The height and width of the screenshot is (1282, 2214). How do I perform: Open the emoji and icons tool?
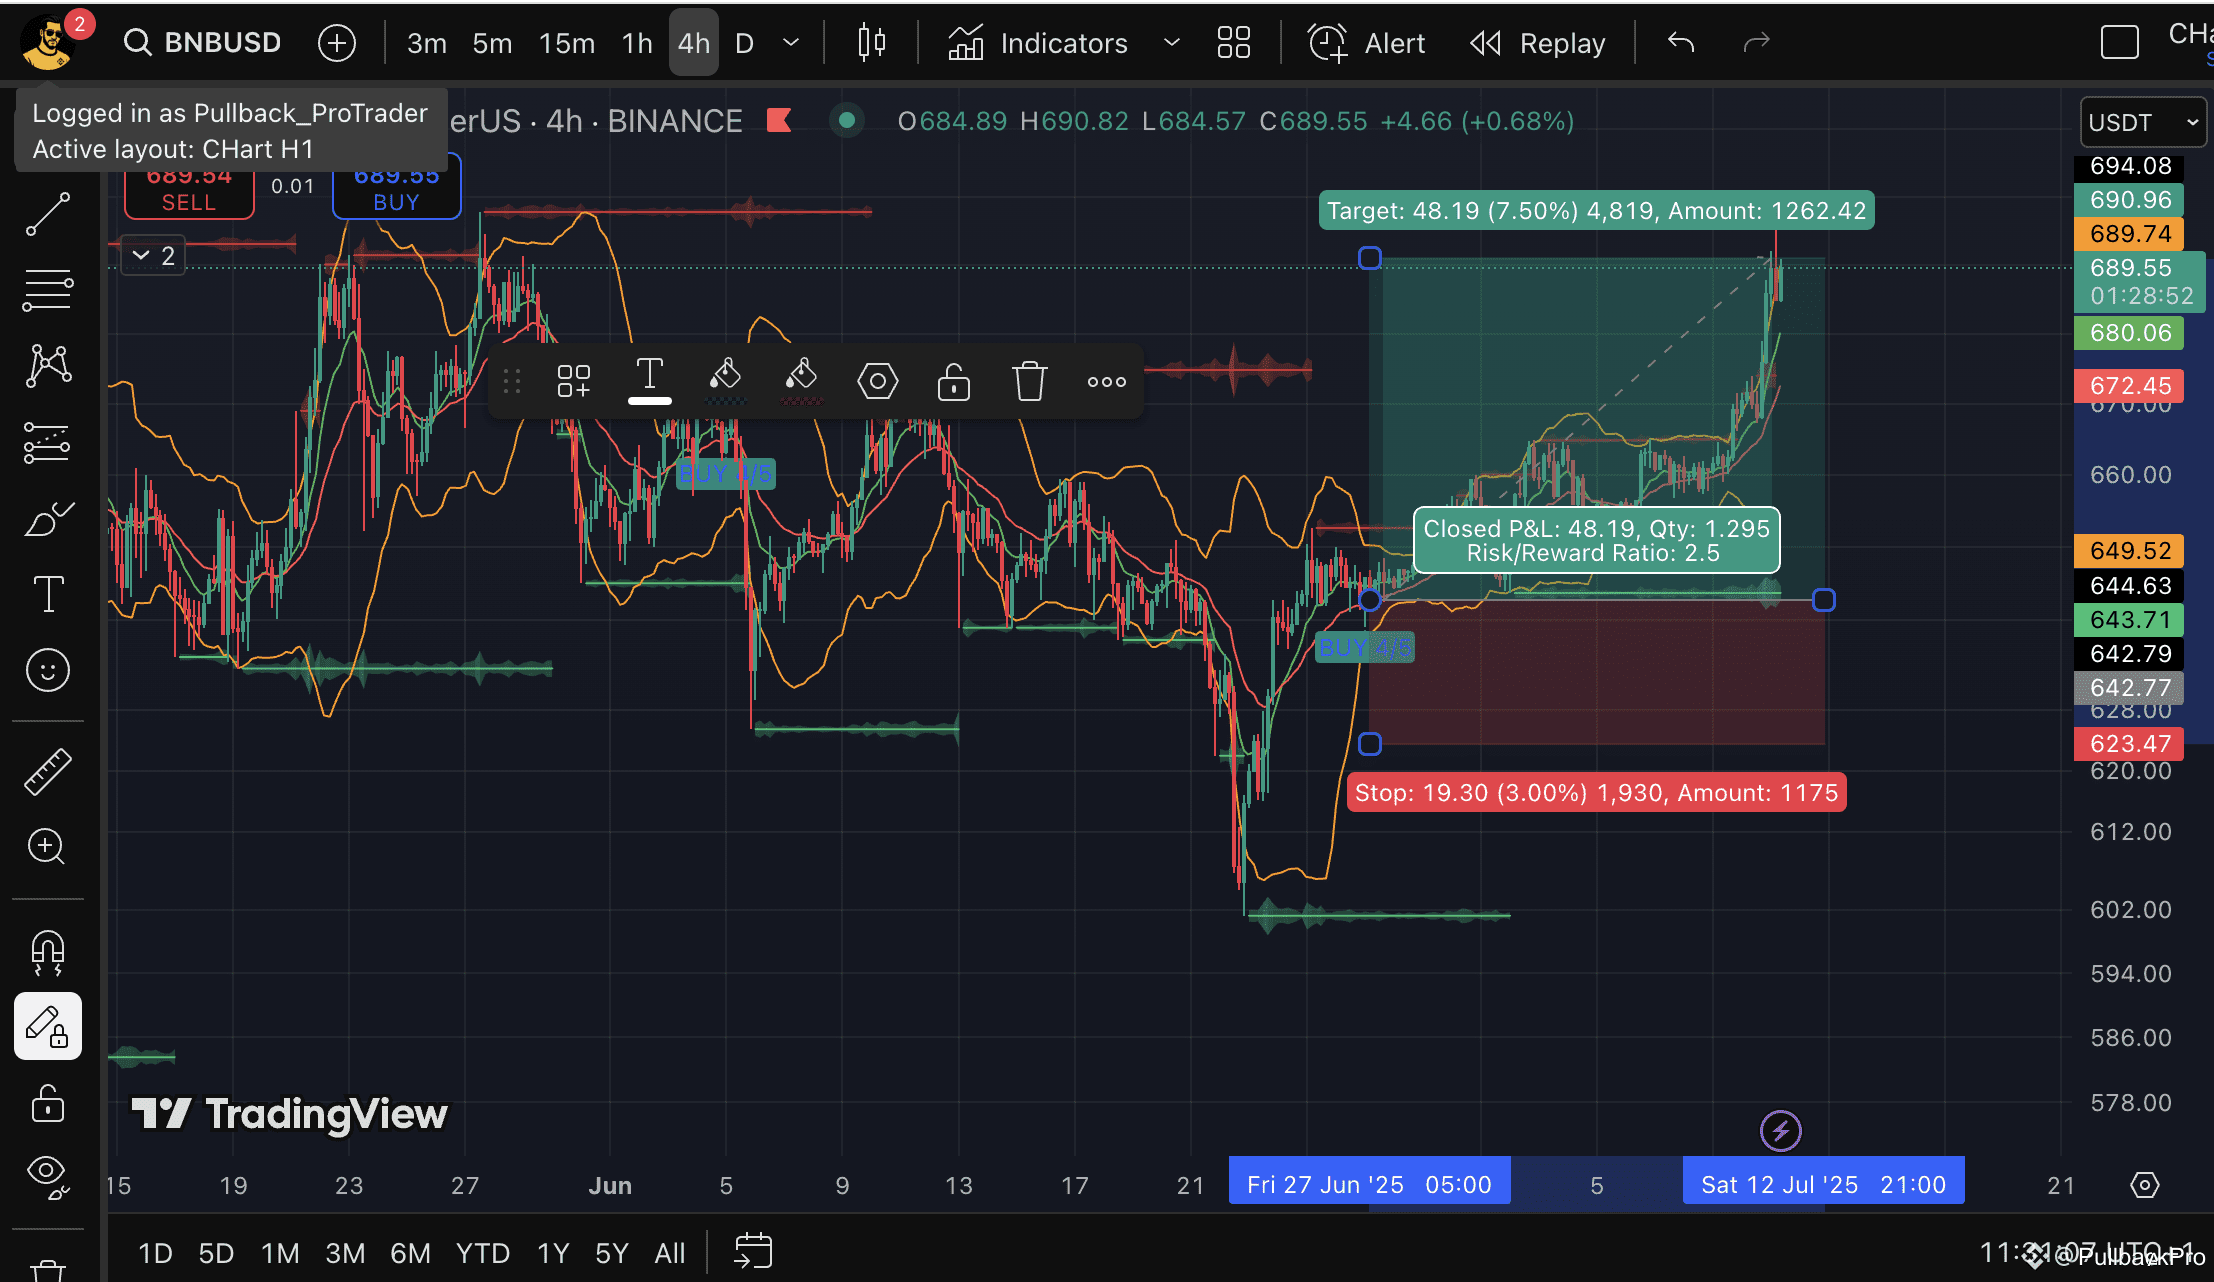pos(48,670)
